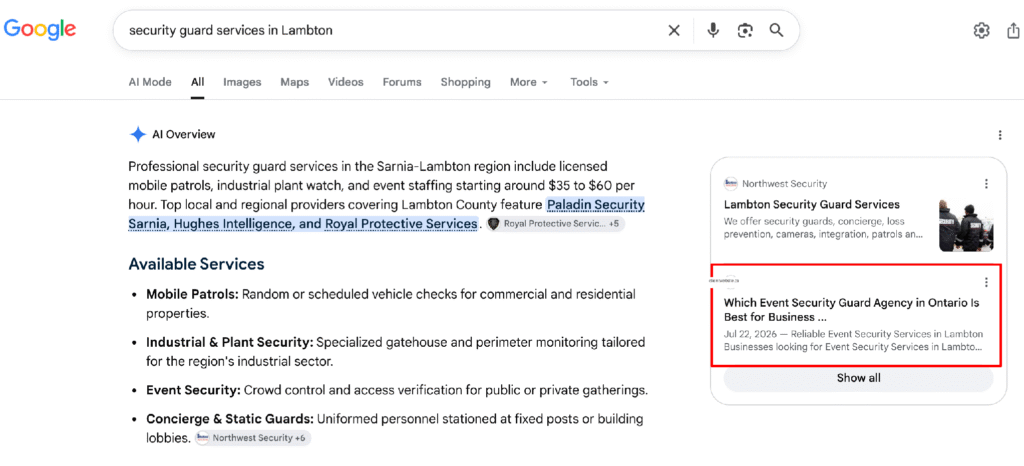This screenshot has width=1024, height=466.
Task: Click the Royal Protective Services highlighted text
Action: pos(401,224)
